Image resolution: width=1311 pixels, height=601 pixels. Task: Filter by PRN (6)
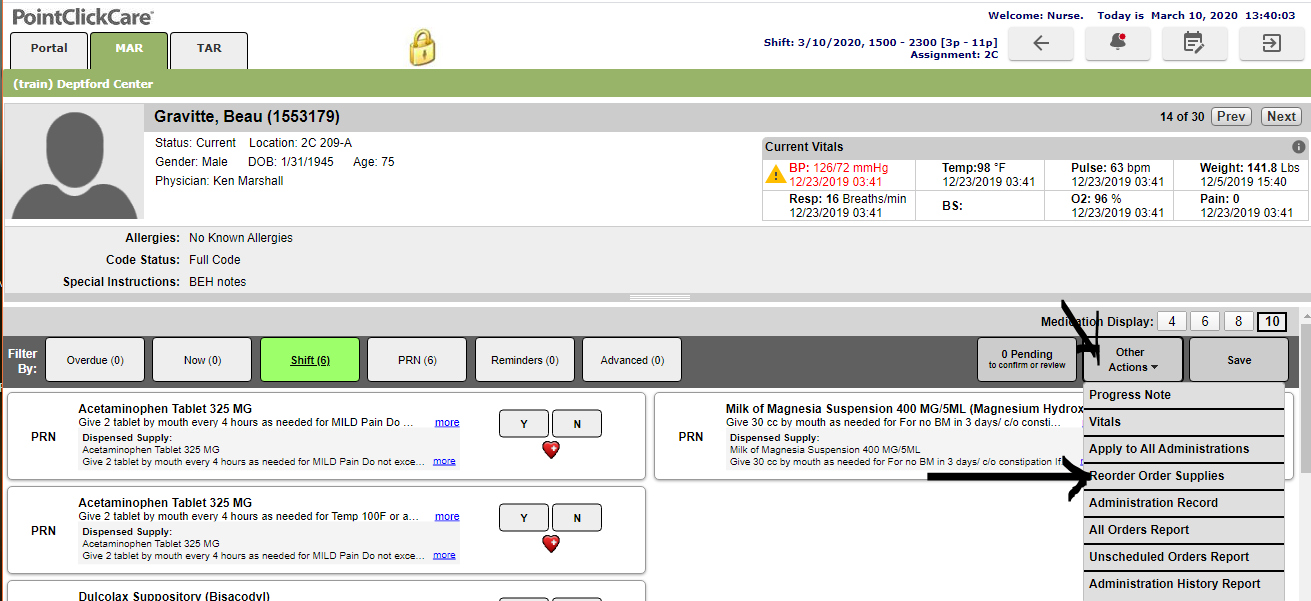point(417,360)
